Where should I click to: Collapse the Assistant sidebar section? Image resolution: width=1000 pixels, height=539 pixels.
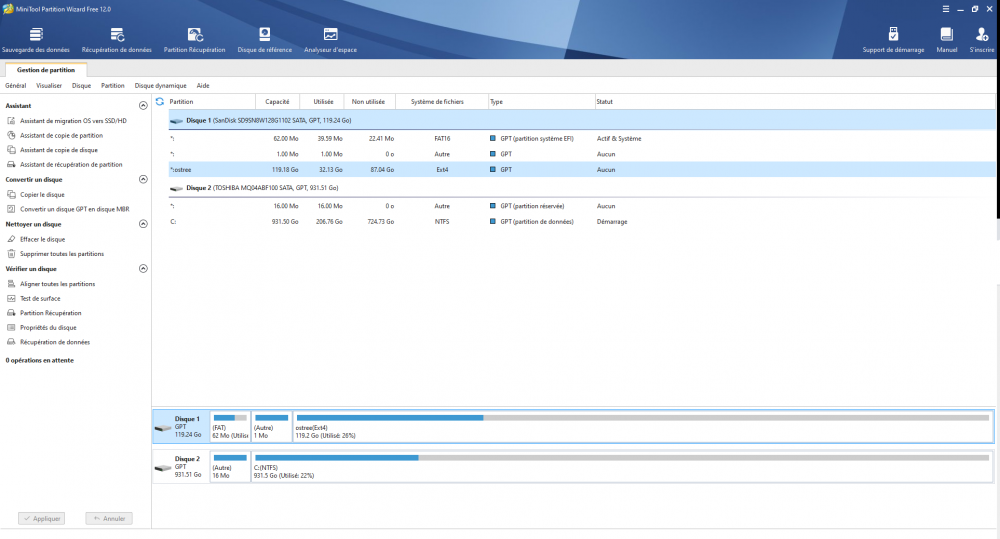pos(143,105)
